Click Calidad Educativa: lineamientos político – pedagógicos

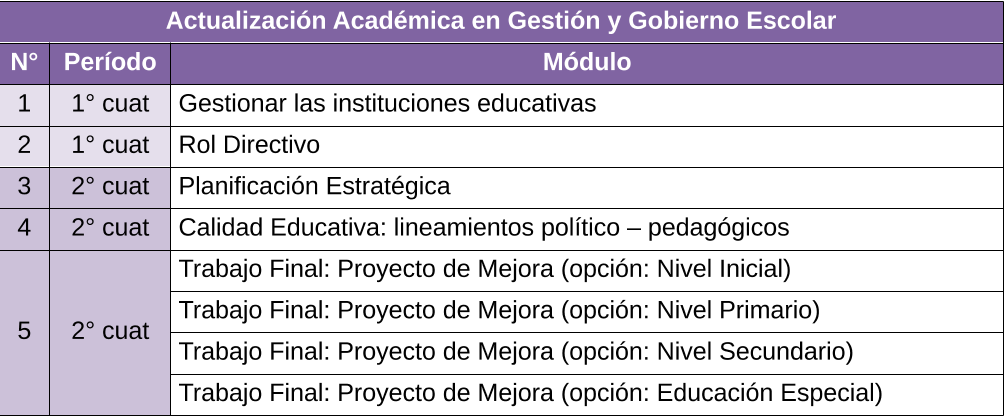(587, 229)
